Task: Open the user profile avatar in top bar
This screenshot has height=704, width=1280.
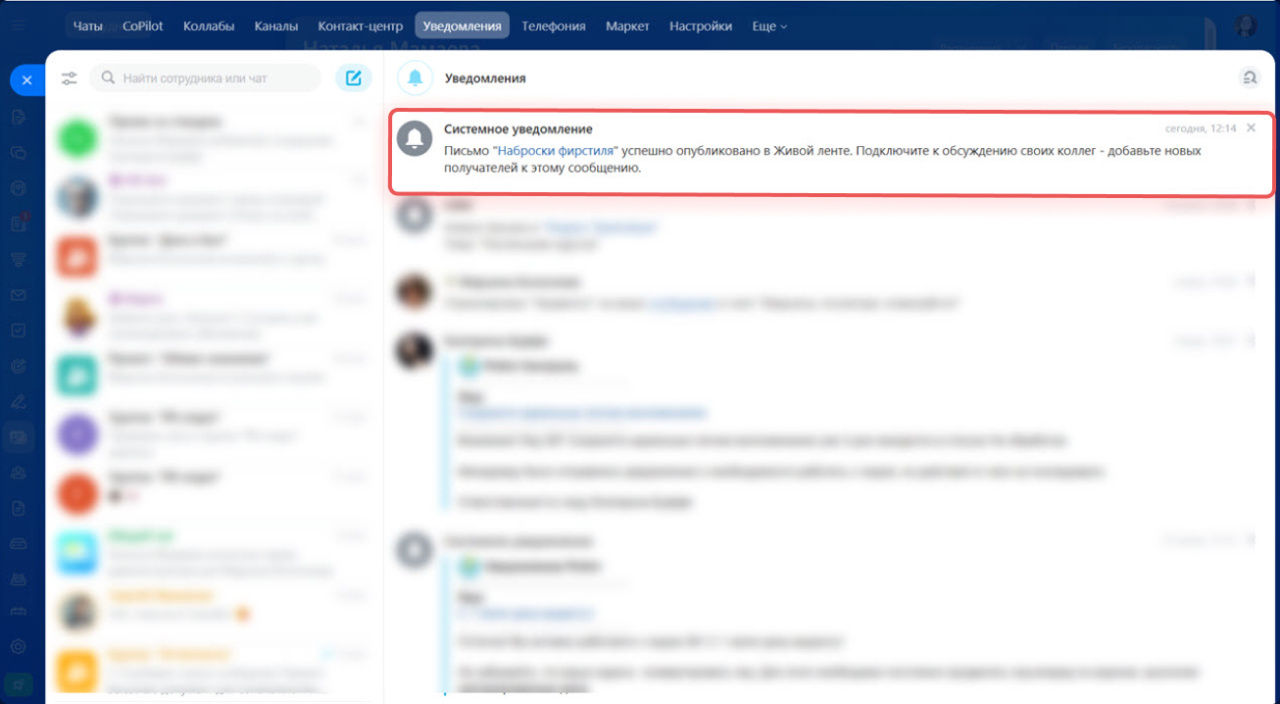Action: pos(1245,26)
